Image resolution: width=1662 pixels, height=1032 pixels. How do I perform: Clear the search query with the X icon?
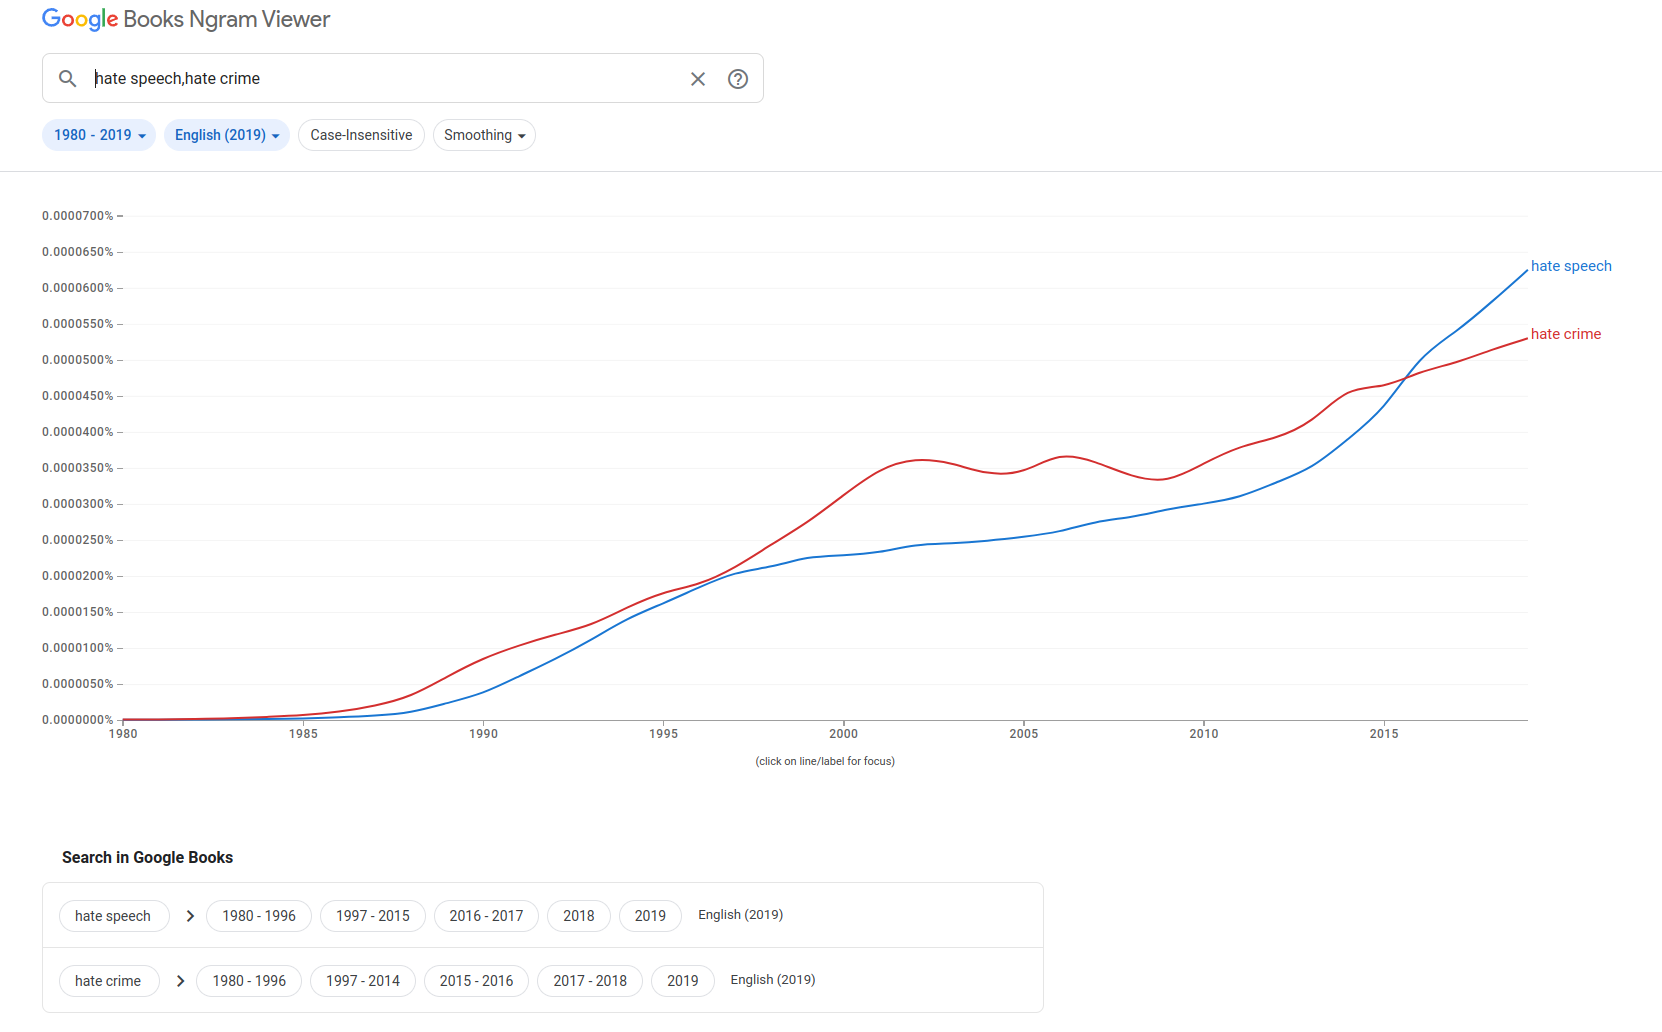point(698,79)
